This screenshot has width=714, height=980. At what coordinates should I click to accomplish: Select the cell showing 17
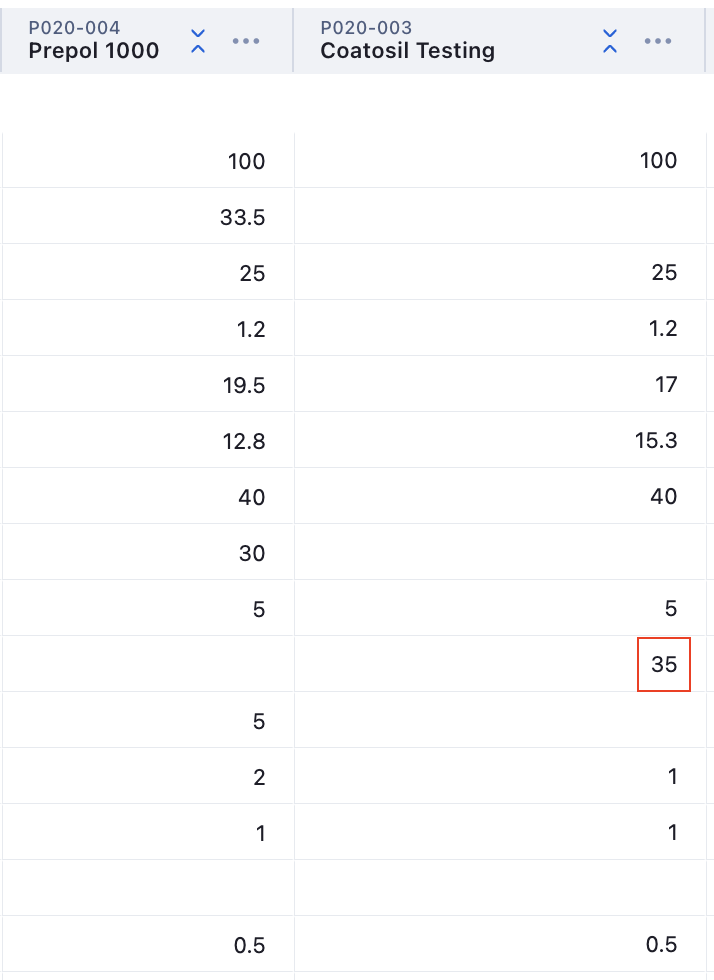click(666, 385)
